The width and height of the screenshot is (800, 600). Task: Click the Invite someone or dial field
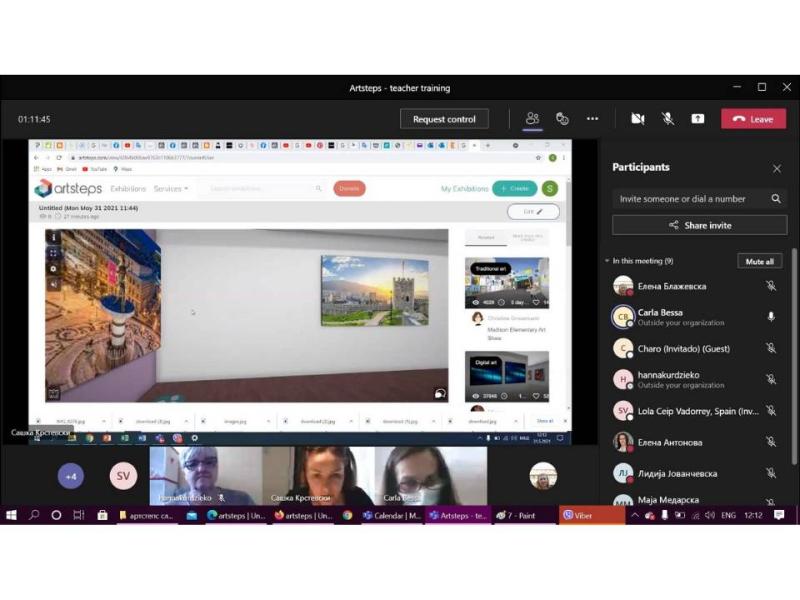pyautogui.click(x=691, y=199)
